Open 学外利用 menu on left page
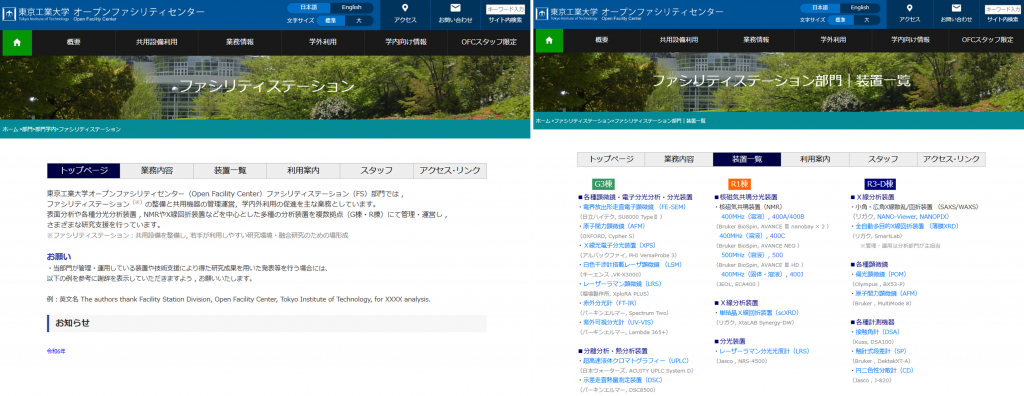 point(323,42)
